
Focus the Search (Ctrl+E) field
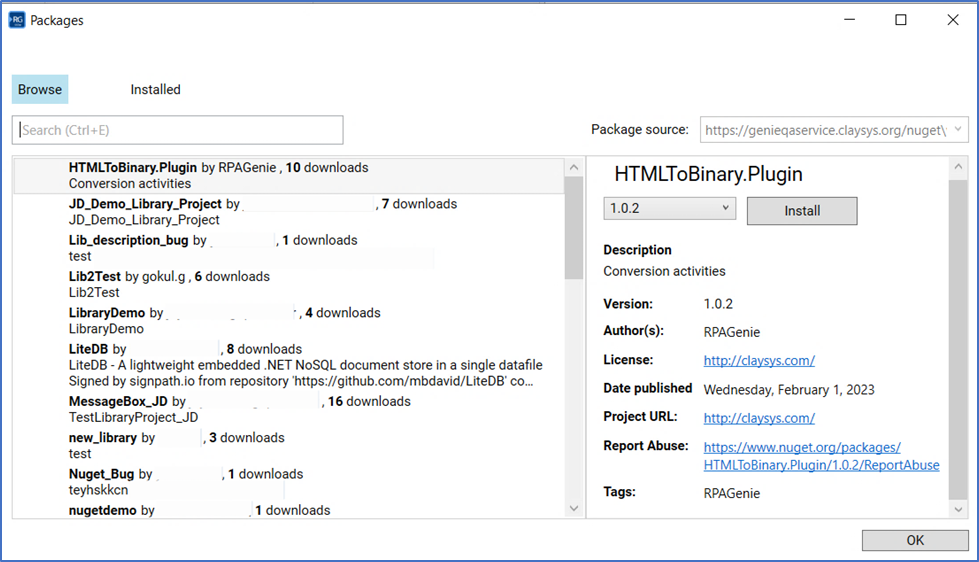(x=177, y=130)
